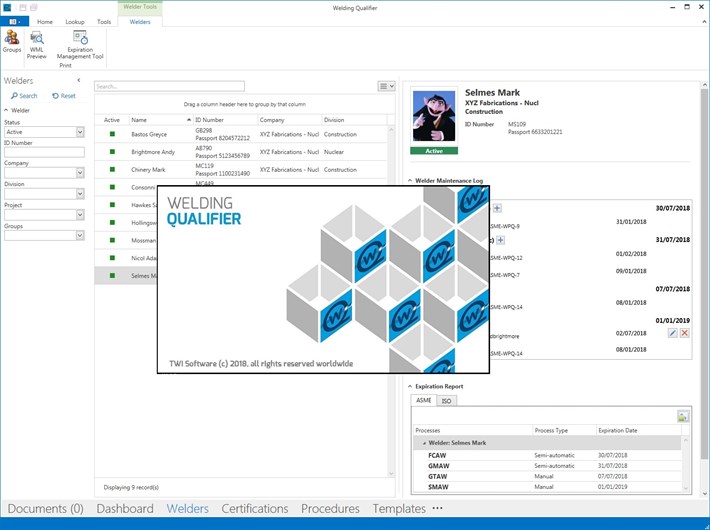Open the grid view options button
The image size is (710, 530).
(x=386, y=86)
